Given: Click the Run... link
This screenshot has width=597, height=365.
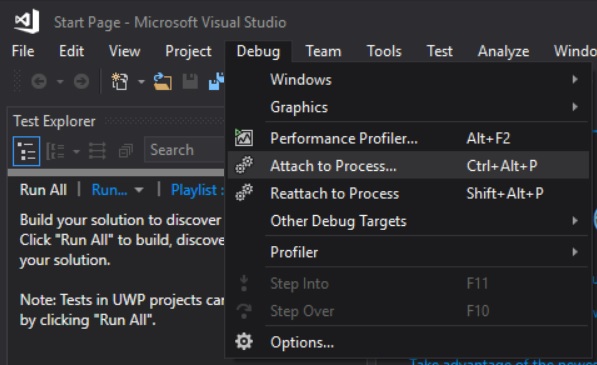Looking at the screenshot, I should (x=110, y=190).
